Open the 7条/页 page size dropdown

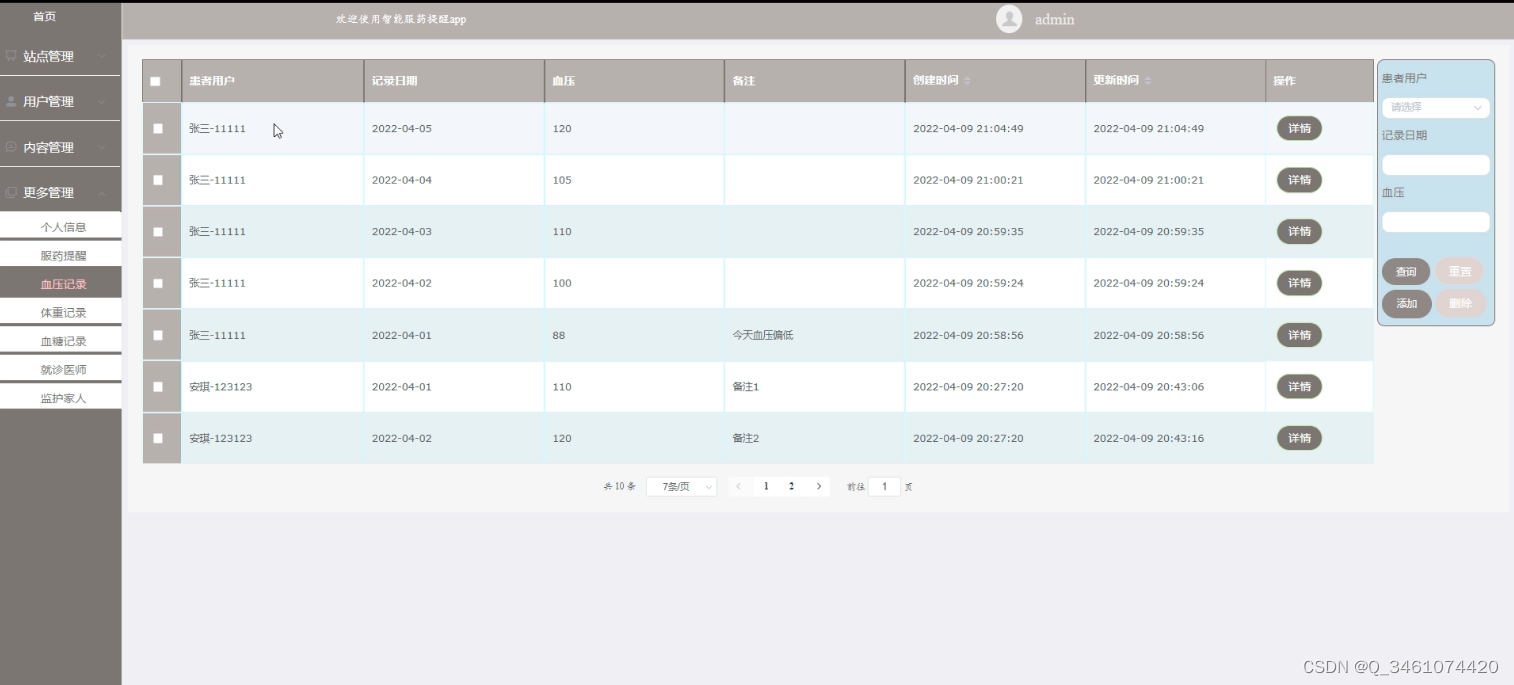pos(681,487)
